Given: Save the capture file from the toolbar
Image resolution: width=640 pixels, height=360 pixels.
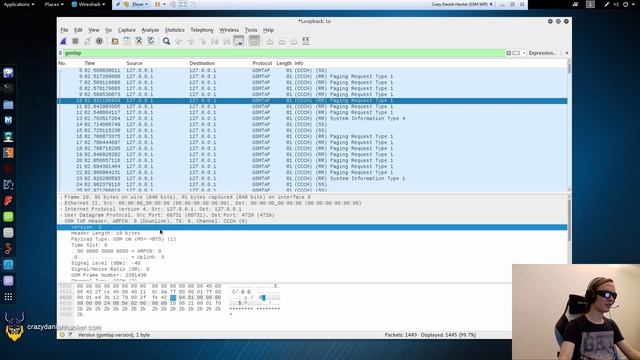Looking at the screenshot, I should pyautogui.click(x=127, y=41).
